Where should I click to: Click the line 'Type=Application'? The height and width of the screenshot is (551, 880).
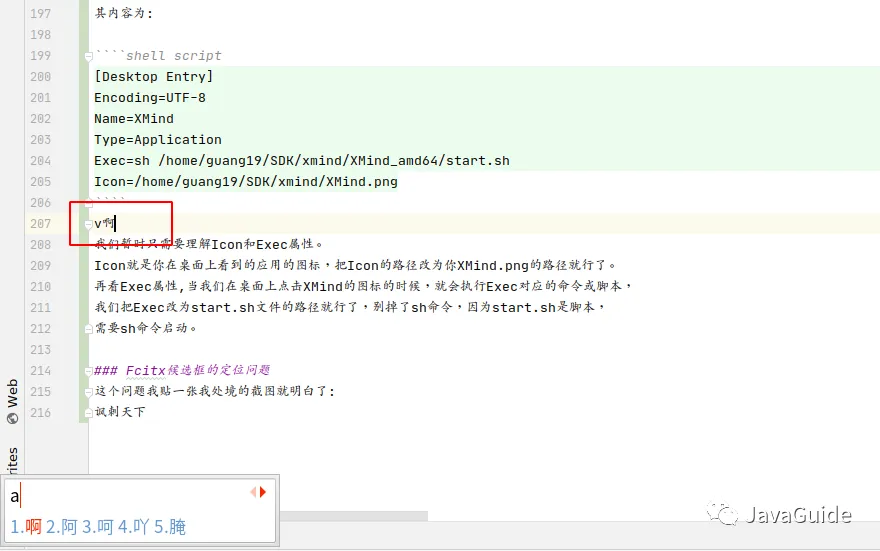click(158, 140)
